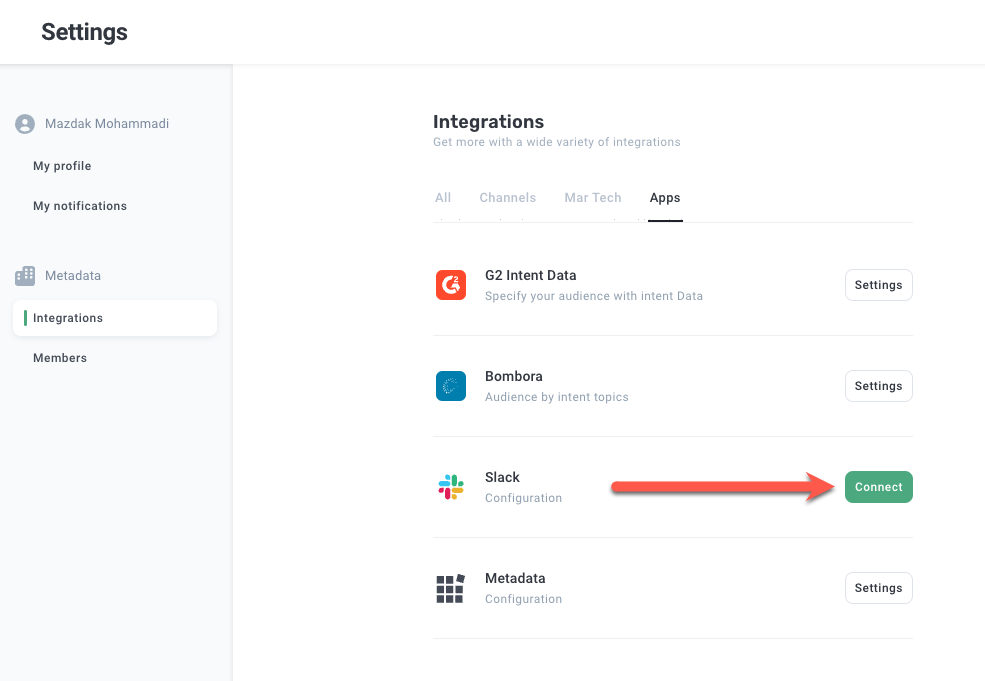This screenshot has height=681, width=985.
Task: Click the Slack logo icon
Action: (451, 487)
